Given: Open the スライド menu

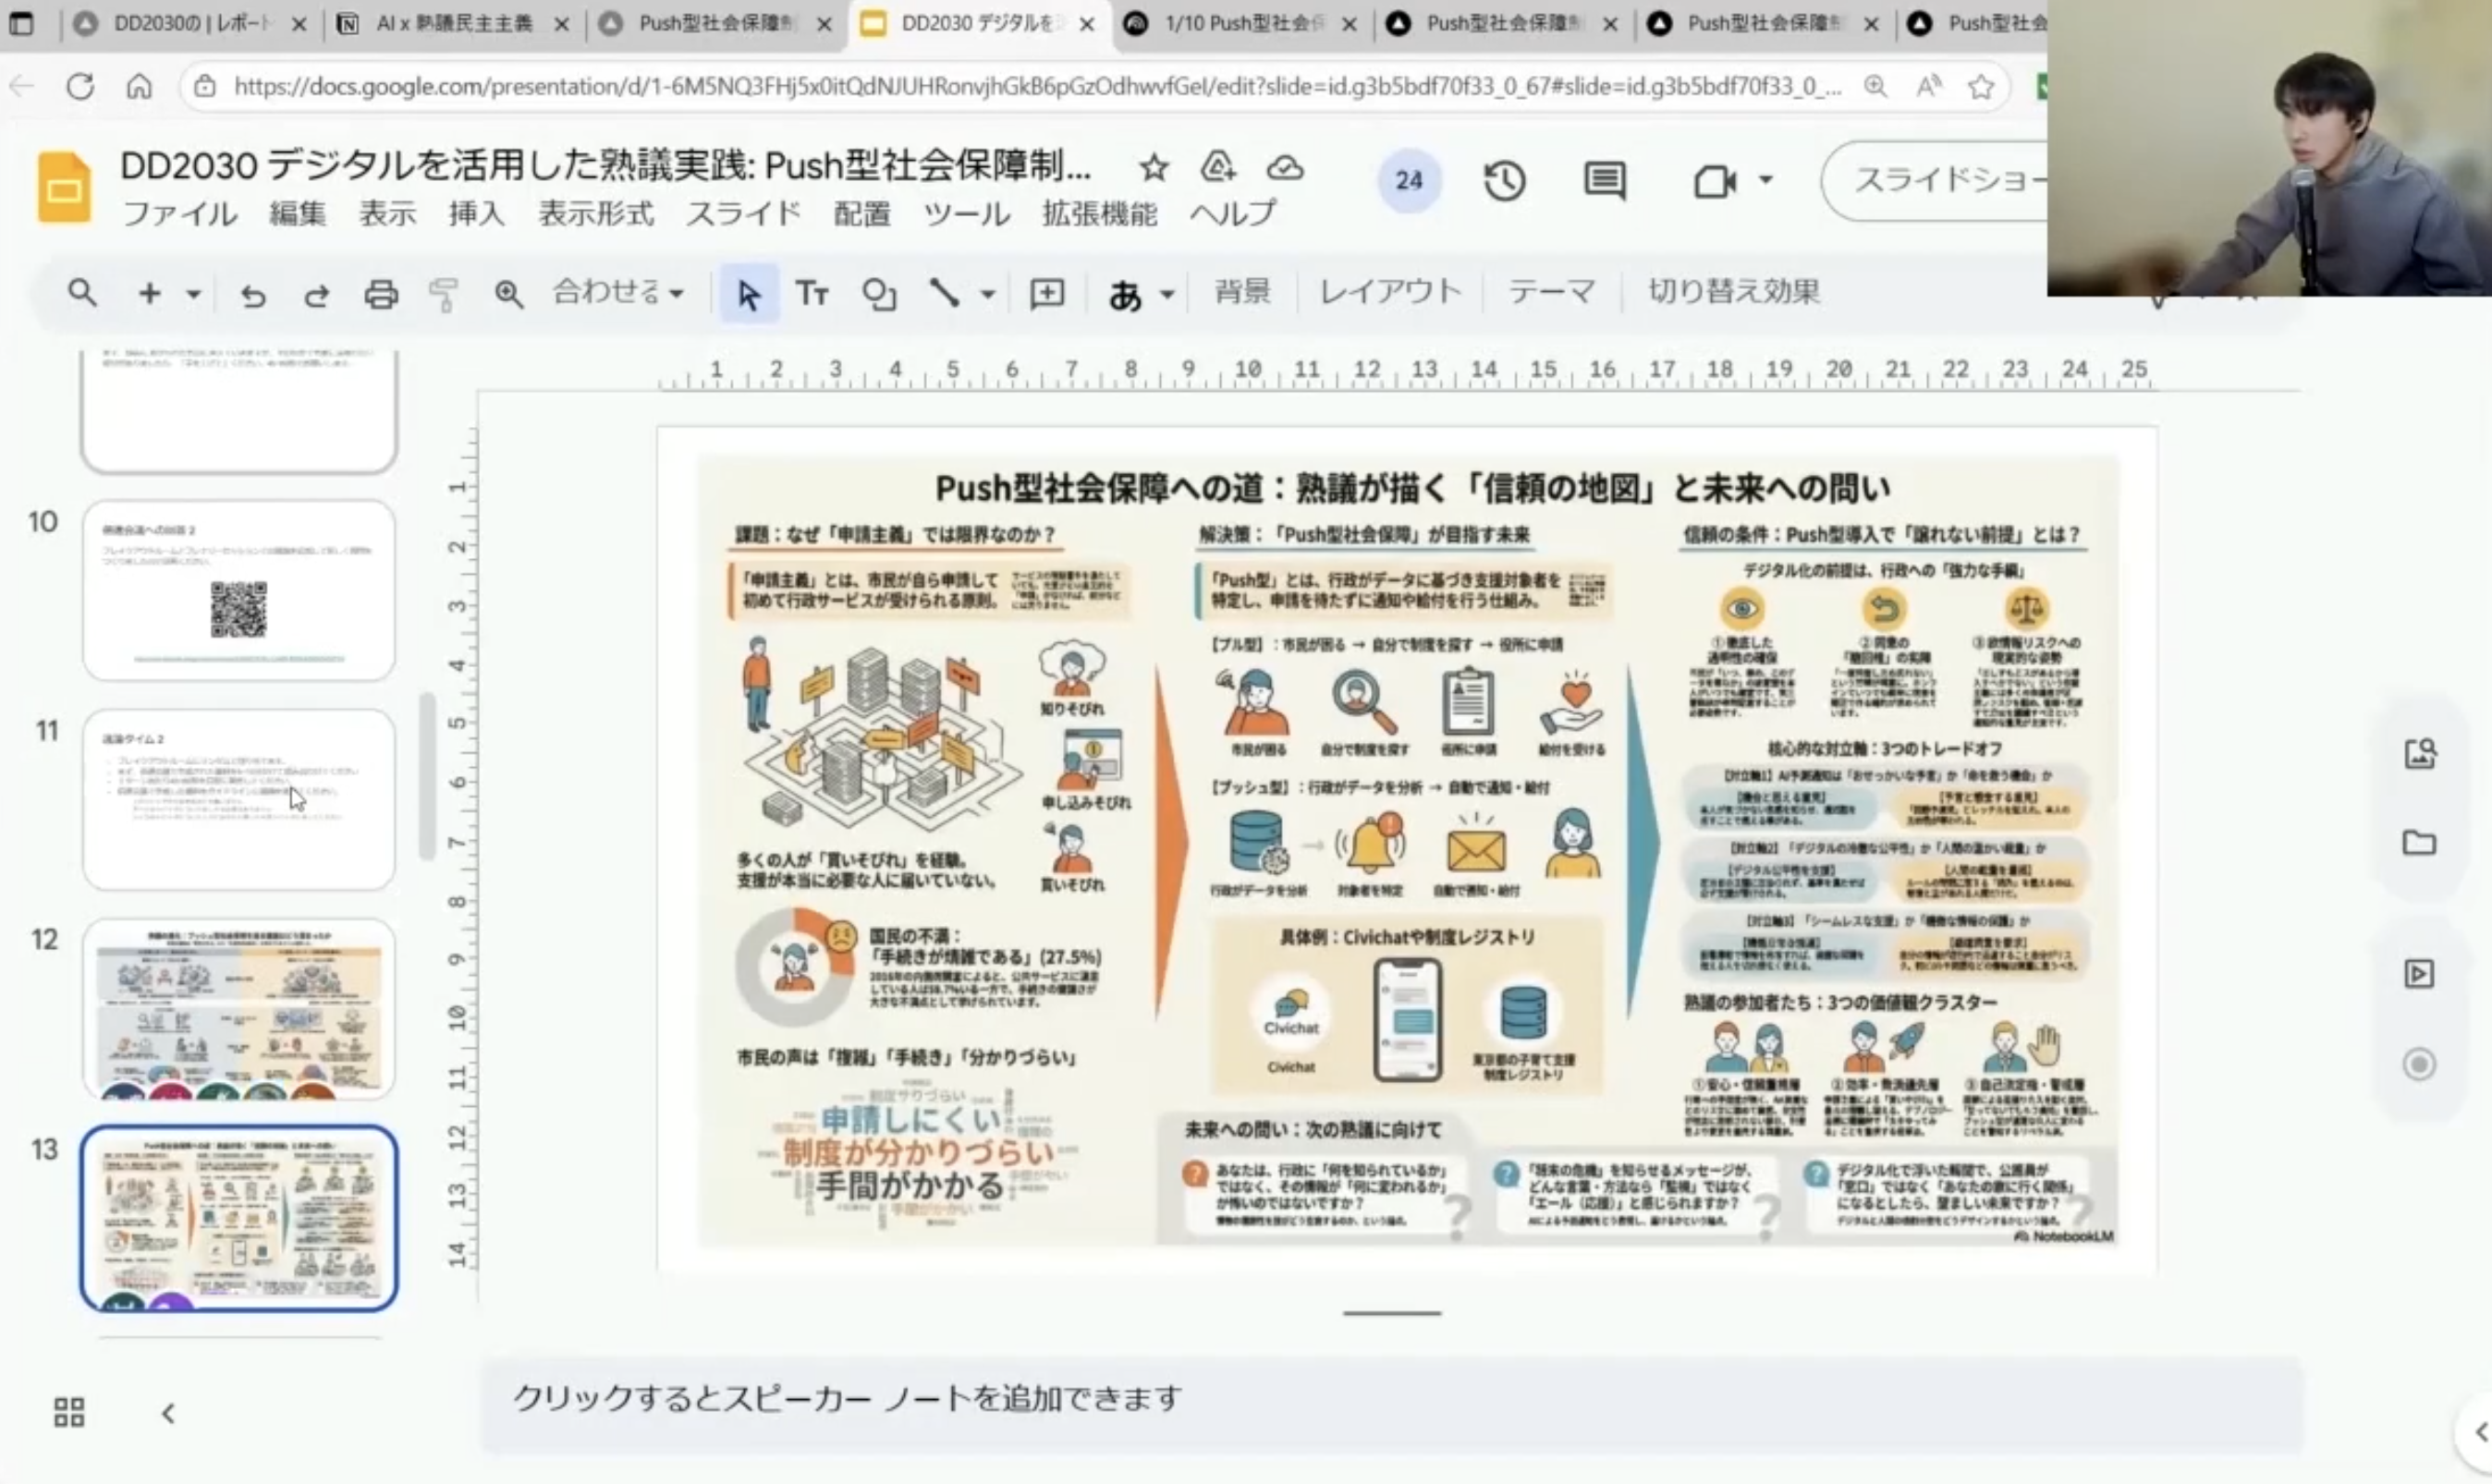Looking at the screenshot, I should pyautogui.click(x=744, y=213).
